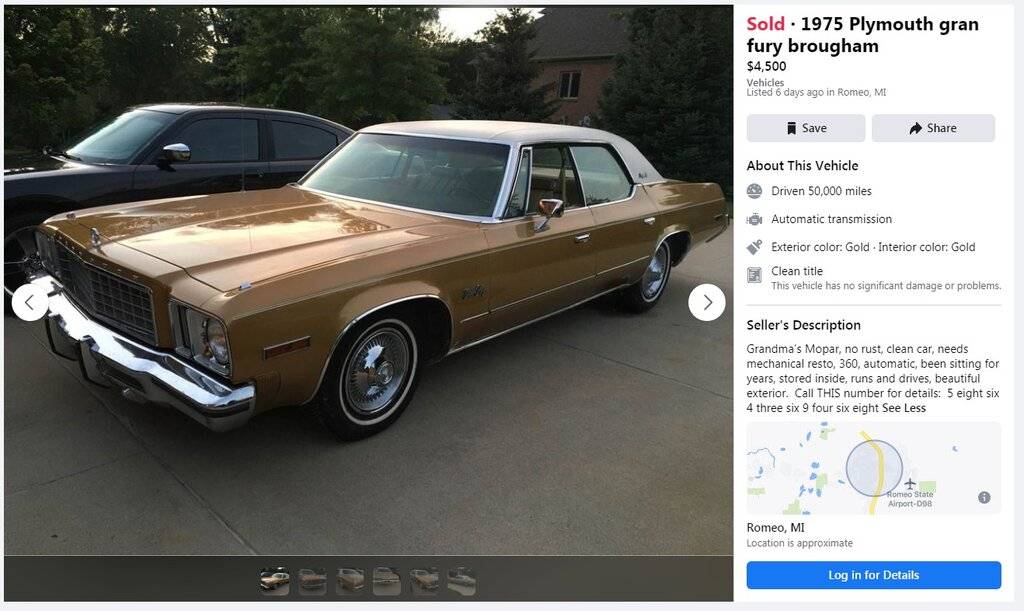The image size is (1024, 611).
Task: Select the first photo thumbnail
Action: [275, 580]
